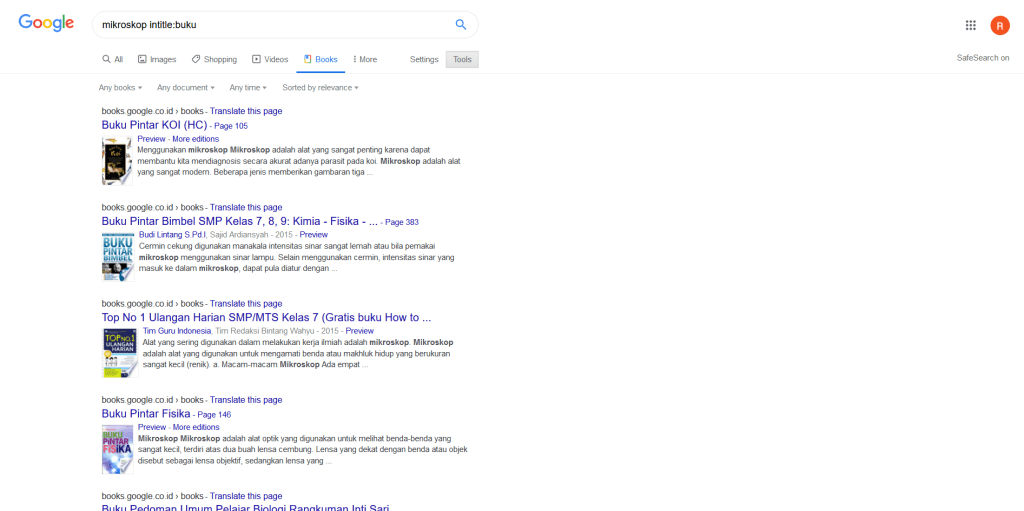Switch to the Images tab
This screenshot has height=511, width=1024.
[157, 59]
